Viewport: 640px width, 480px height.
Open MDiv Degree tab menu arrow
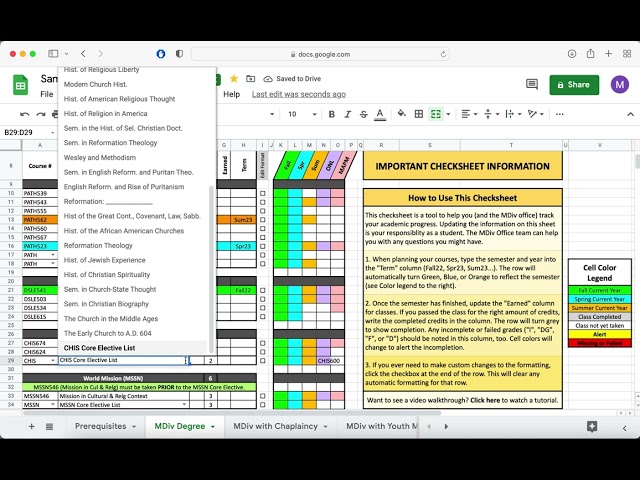213,427
